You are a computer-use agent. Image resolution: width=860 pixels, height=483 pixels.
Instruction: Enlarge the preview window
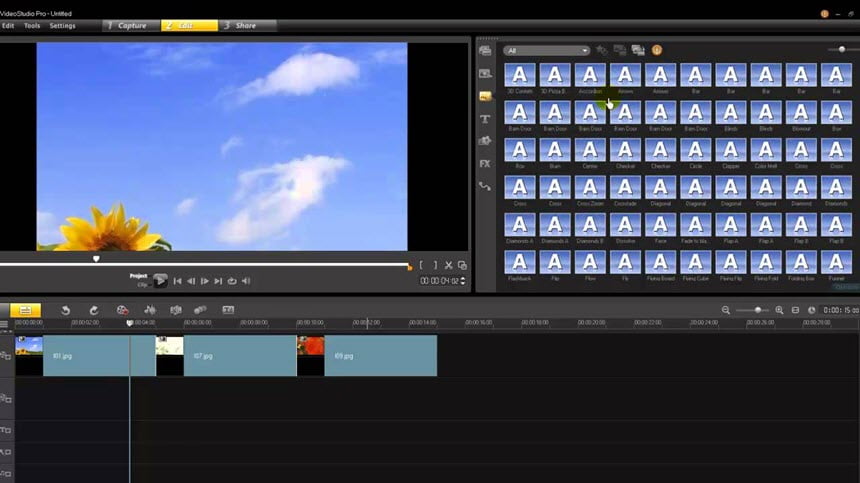point(462,265)
